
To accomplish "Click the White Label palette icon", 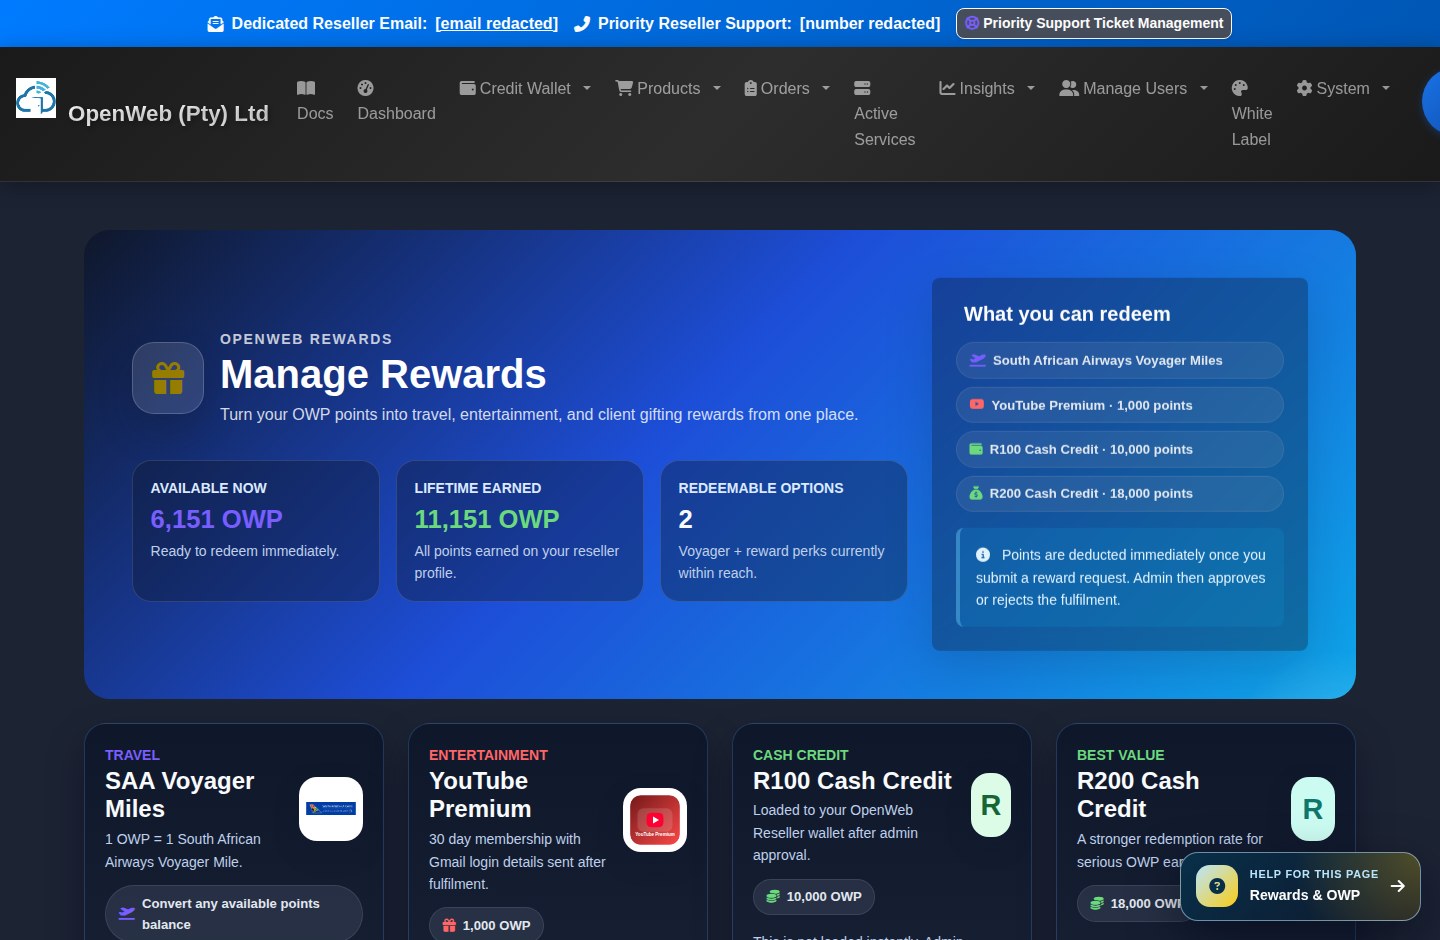I will point(1240,88).
